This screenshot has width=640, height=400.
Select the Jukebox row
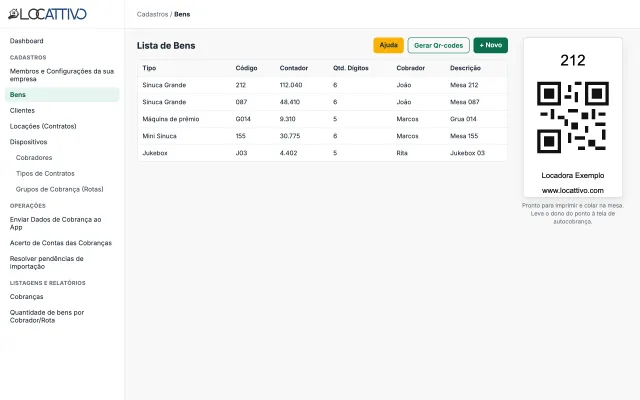point(322,153)
